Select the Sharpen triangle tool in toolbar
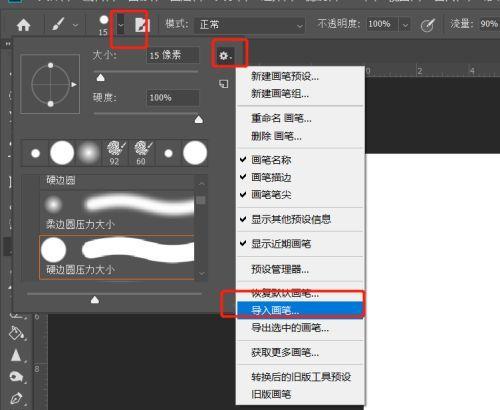 (x=16, y=355)
